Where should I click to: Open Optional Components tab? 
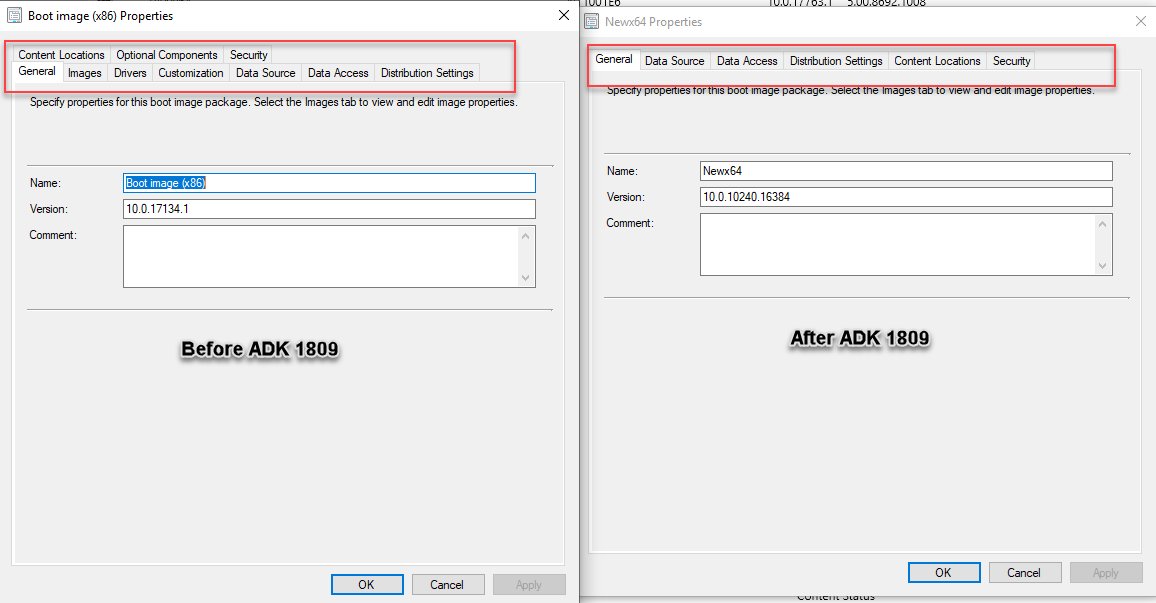(x=167, y=55)
